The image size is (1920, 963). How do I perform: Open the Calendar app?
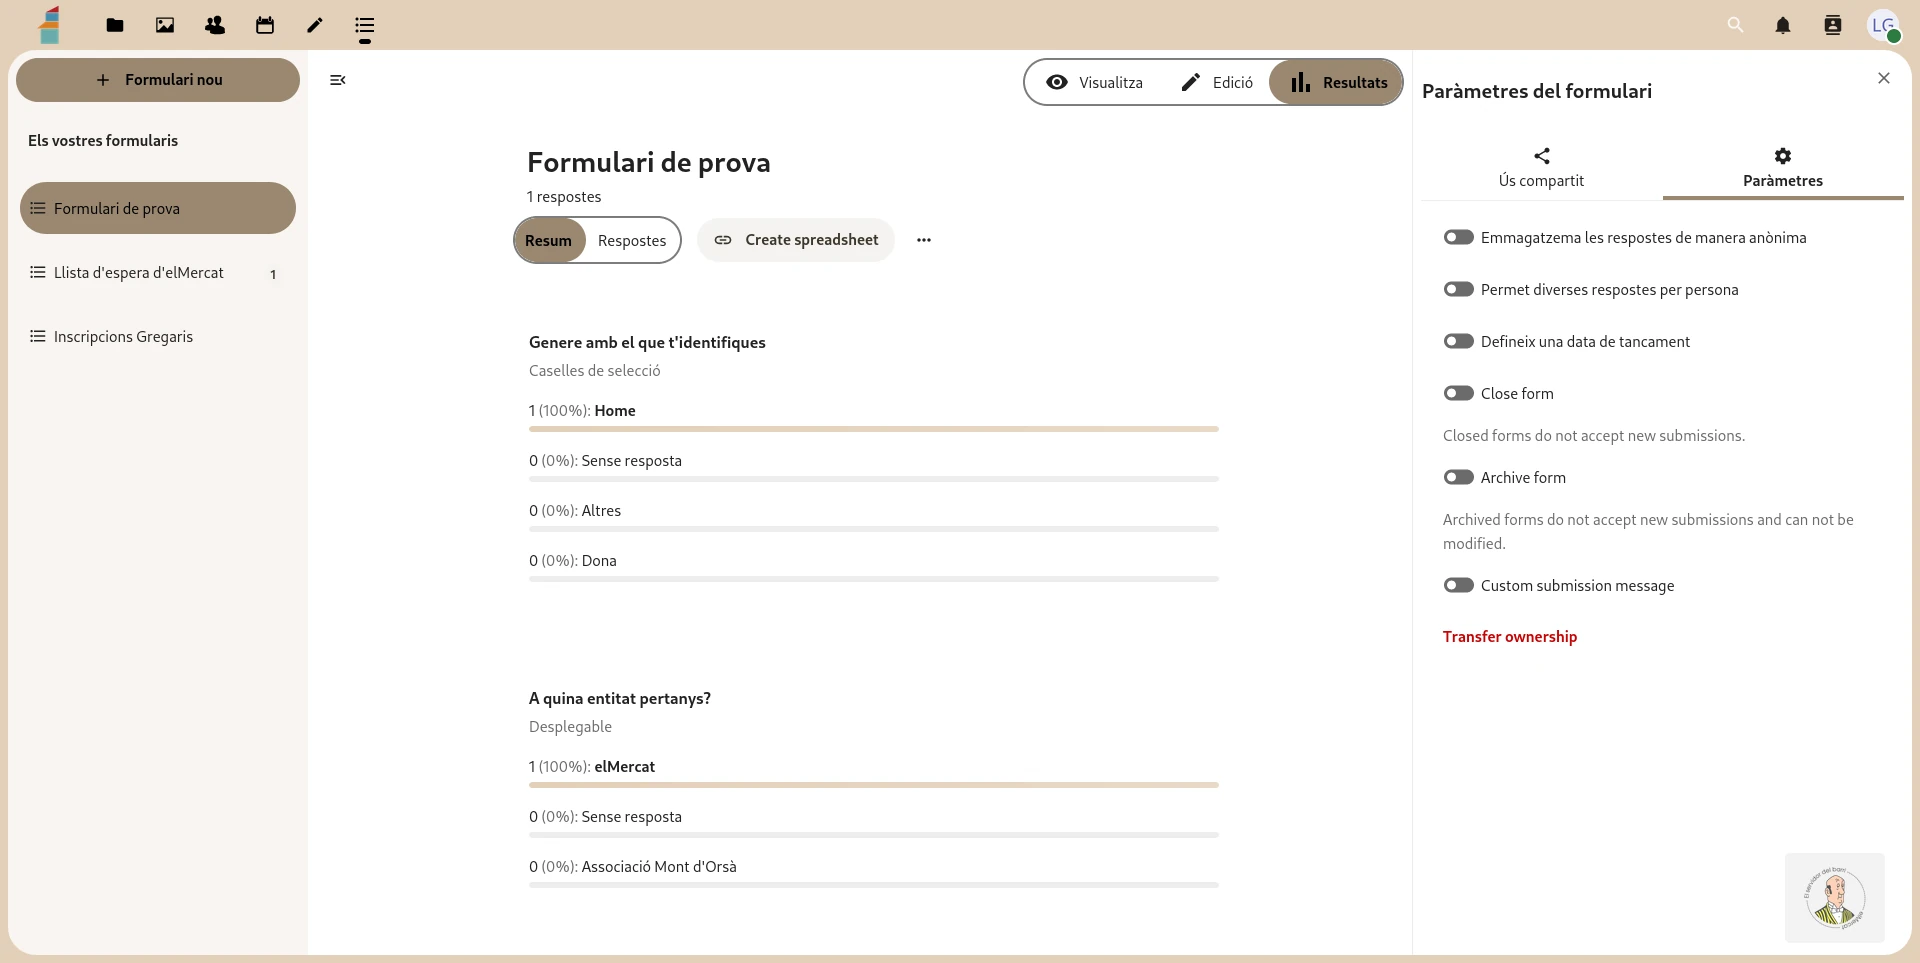click(x=264, y=25)
